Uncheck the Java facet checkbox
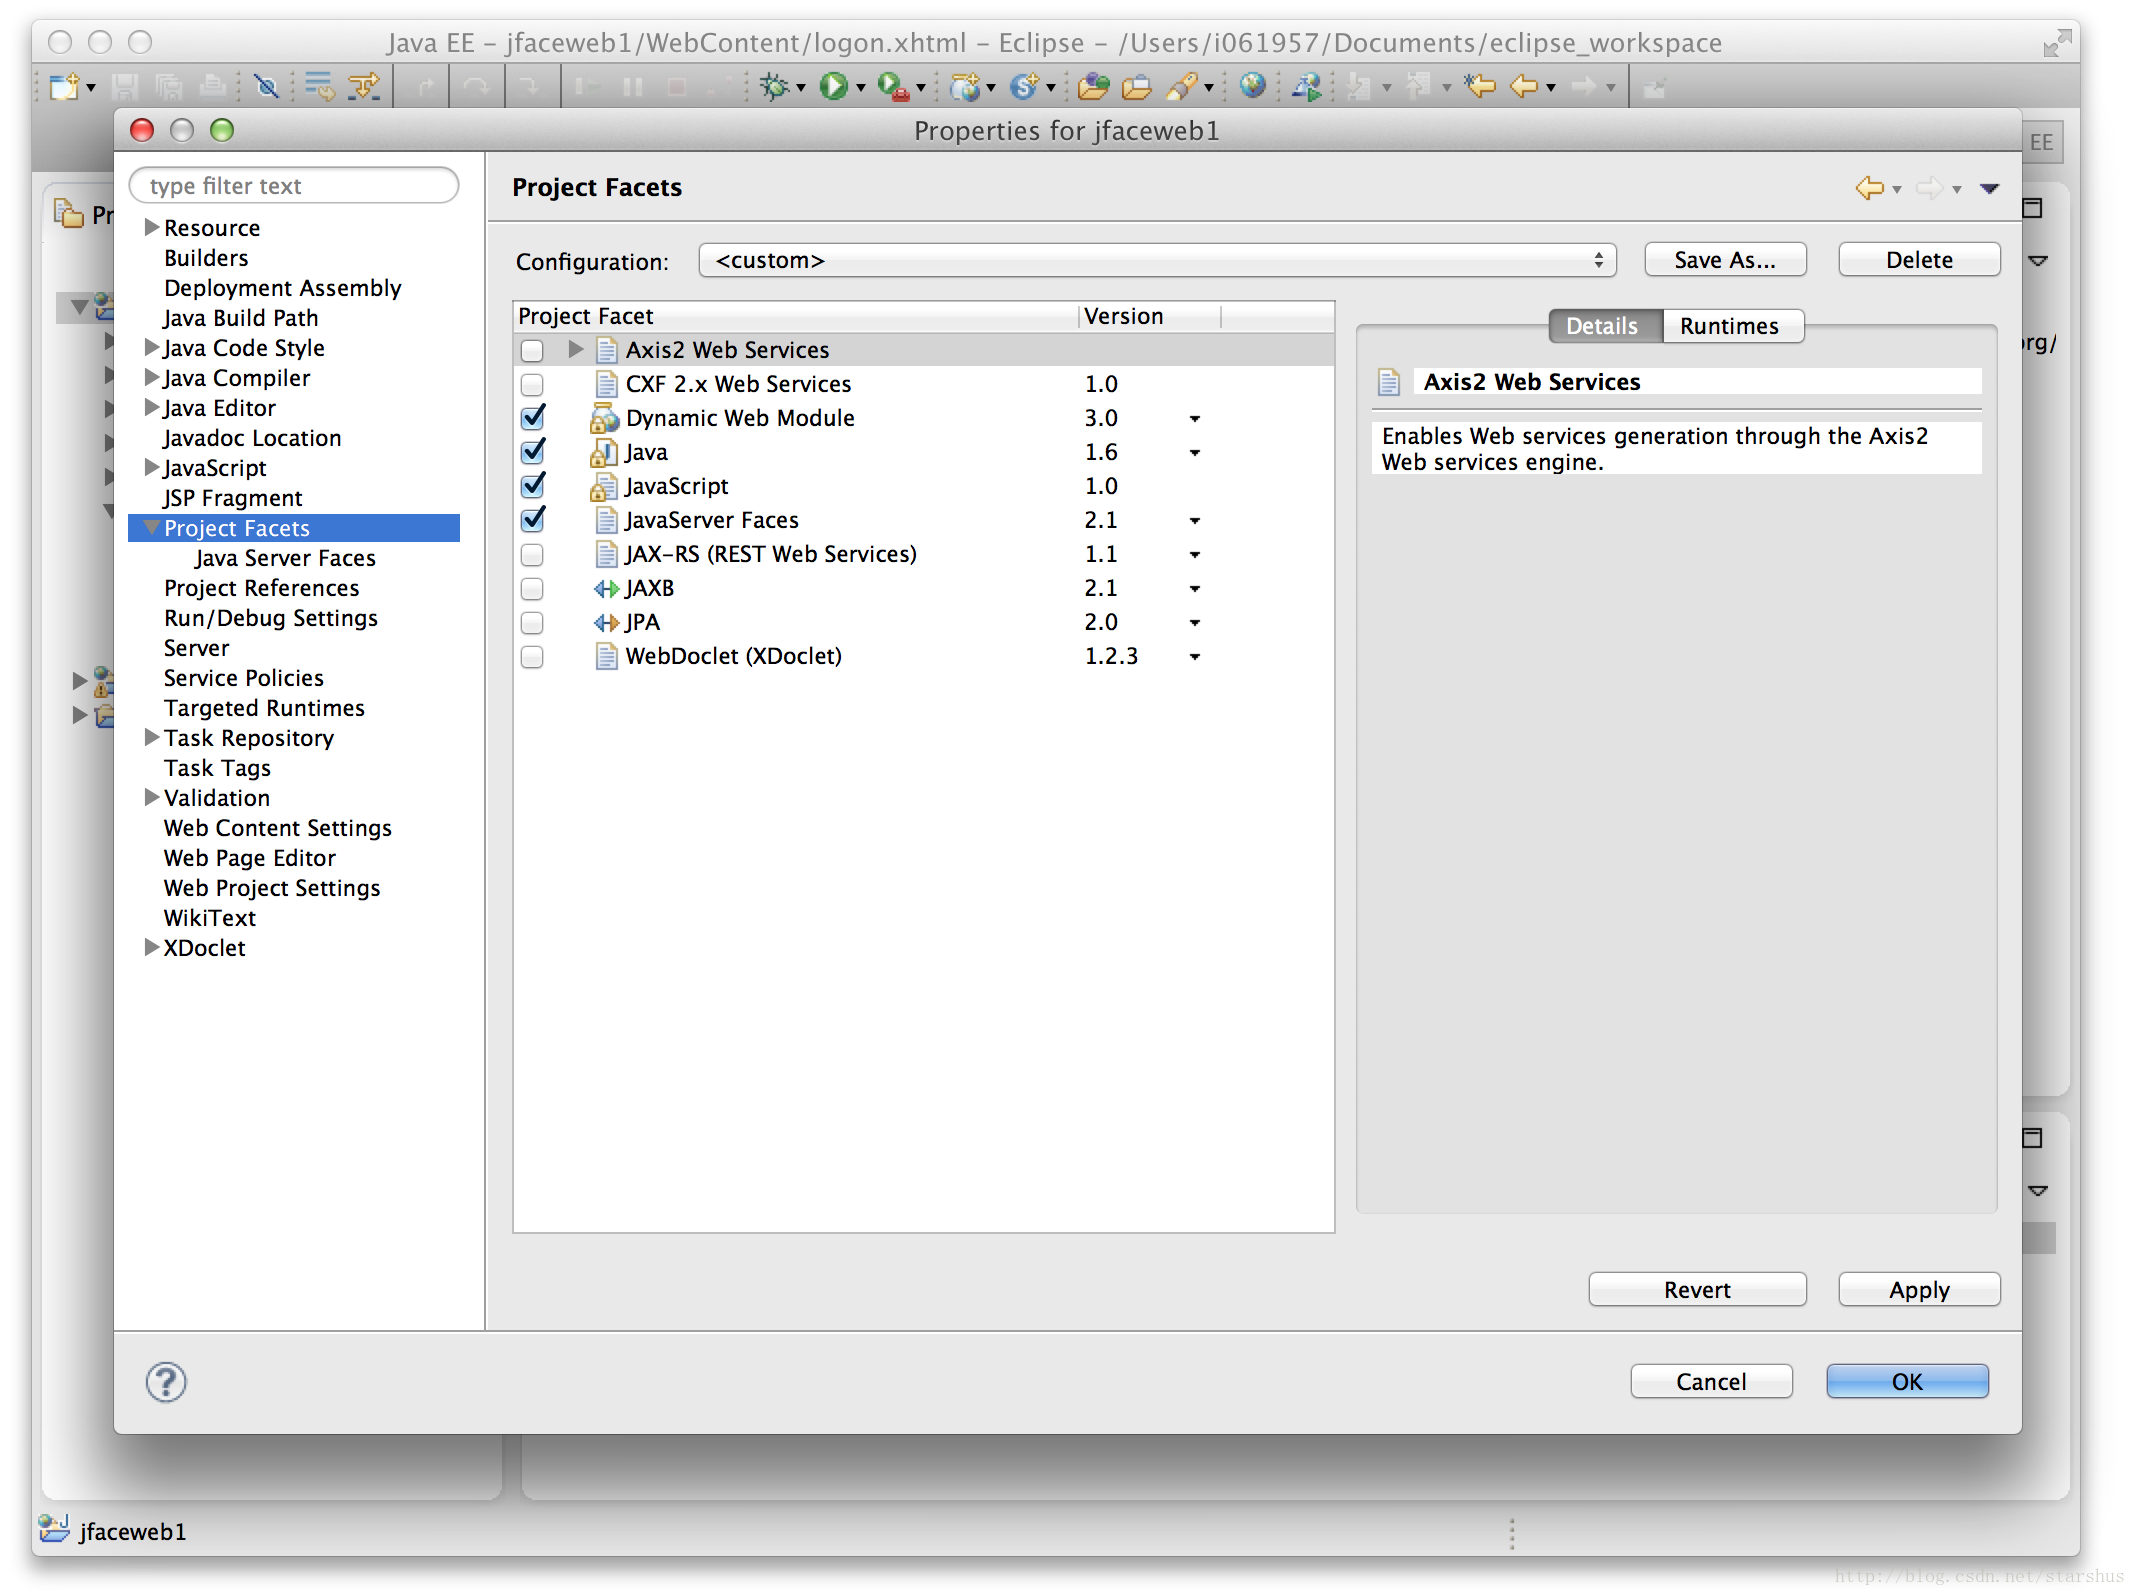Screen dimensions: 2136x1596 coord(533,451)
